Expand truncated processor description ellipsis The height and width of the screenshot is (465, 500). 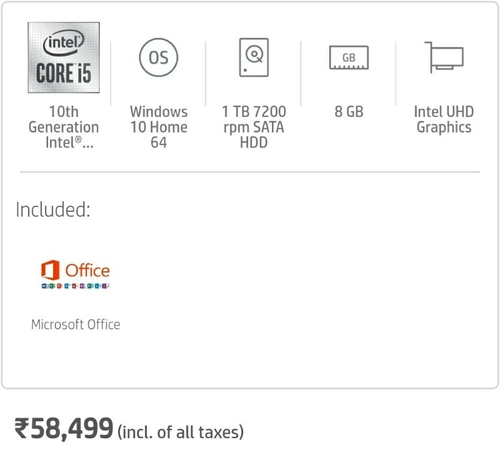click(88, 144)
